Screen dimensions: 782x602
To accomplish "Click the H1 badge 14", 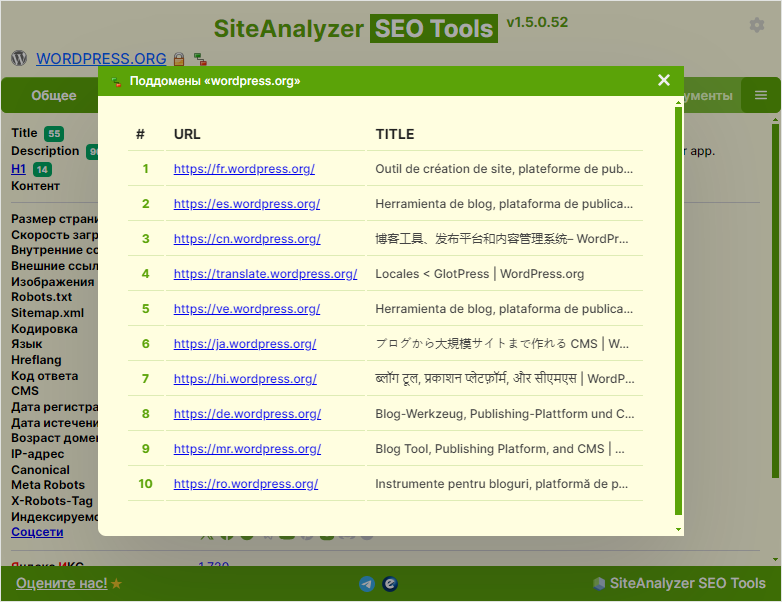I will pyautogui.click(x=42, y=170).
